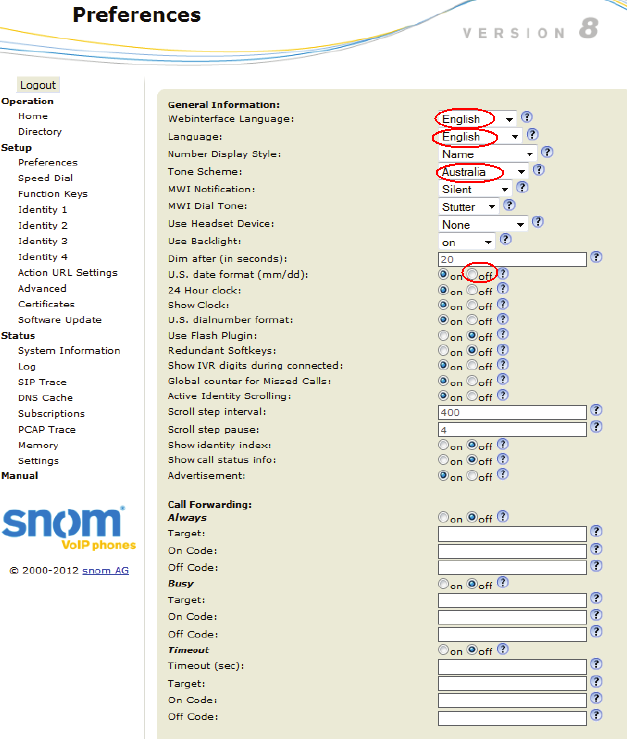
Task: Click help icon next to Dim after field
Action: [596, 257]
